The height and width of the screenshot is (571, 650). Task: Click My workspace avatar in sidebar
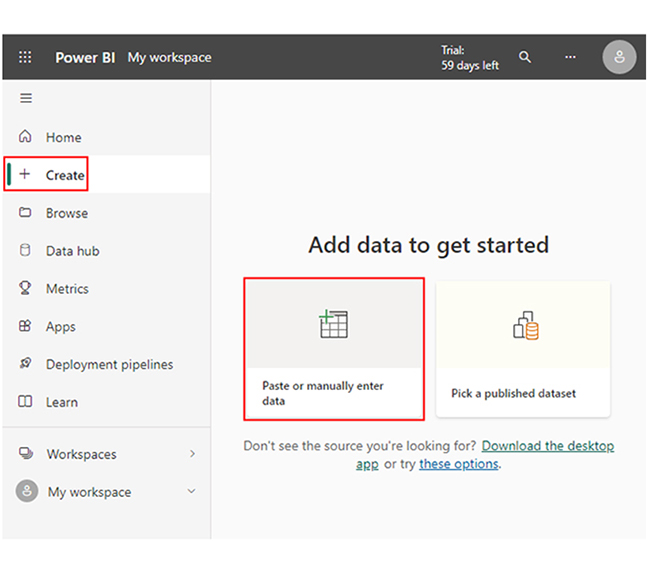pos(27,491)
